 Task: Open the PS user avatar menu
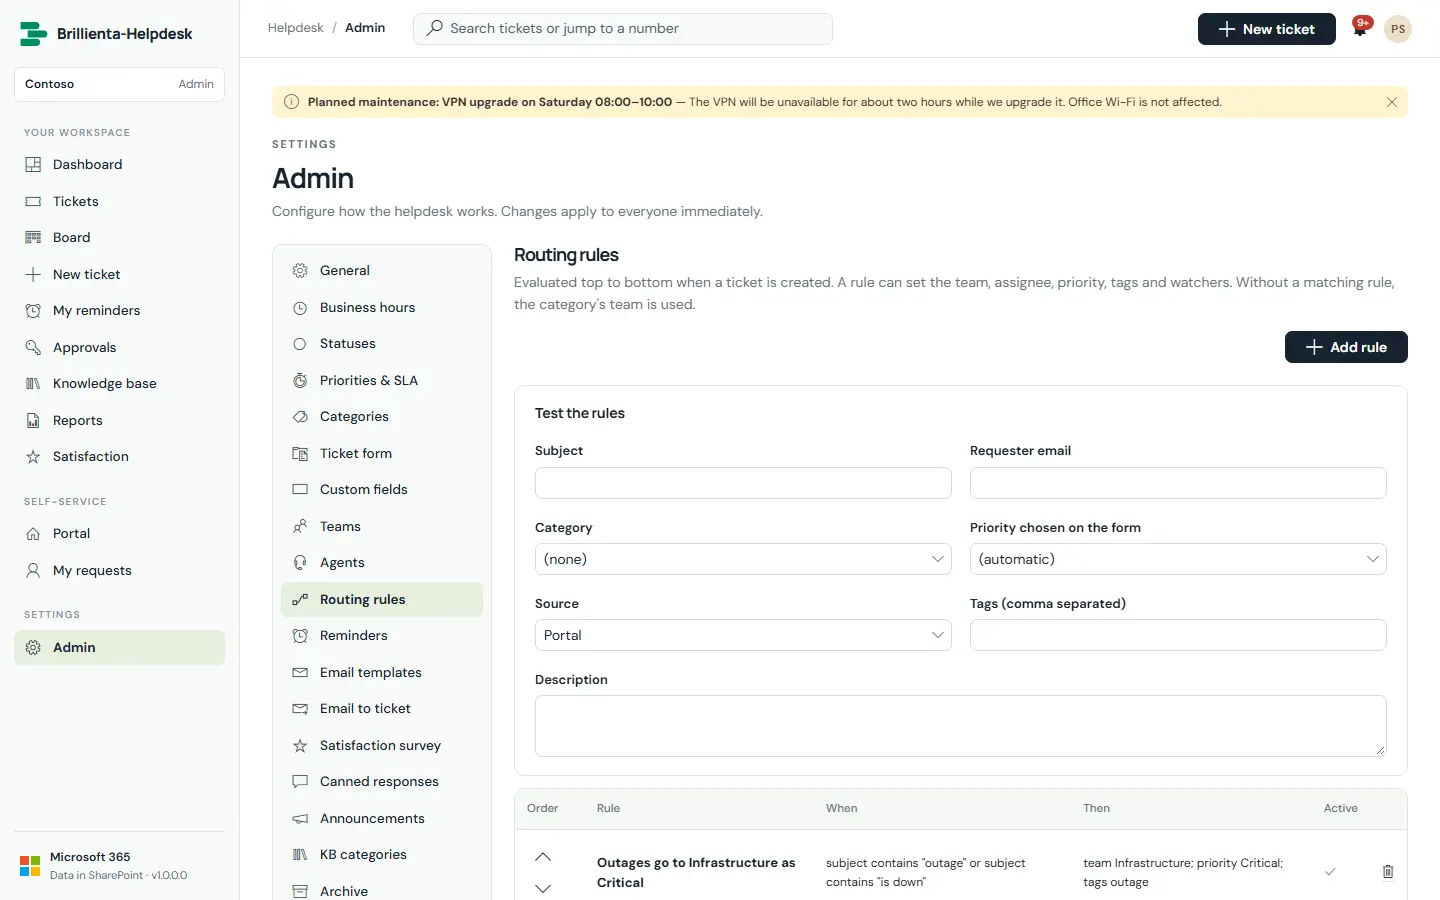tap(1398, 29)
